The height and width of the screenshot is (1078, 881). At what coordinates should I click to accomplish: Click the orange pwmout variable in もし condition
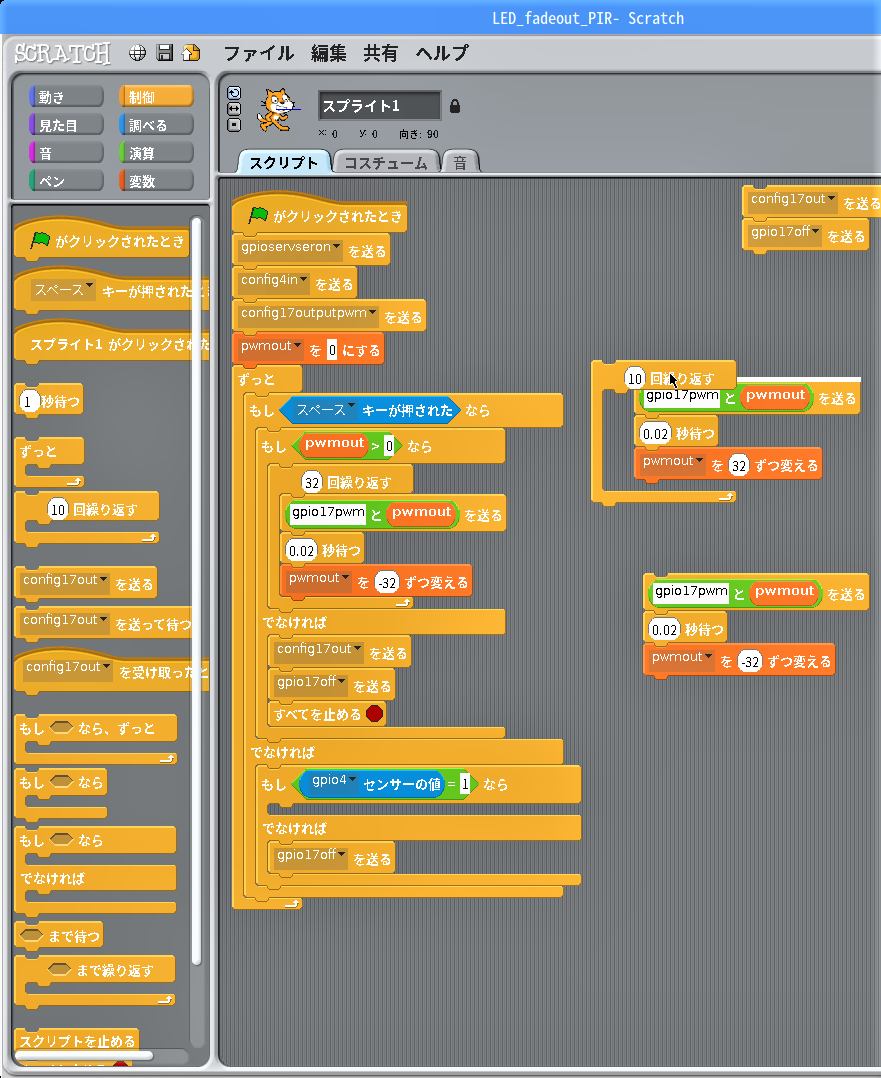334,444
